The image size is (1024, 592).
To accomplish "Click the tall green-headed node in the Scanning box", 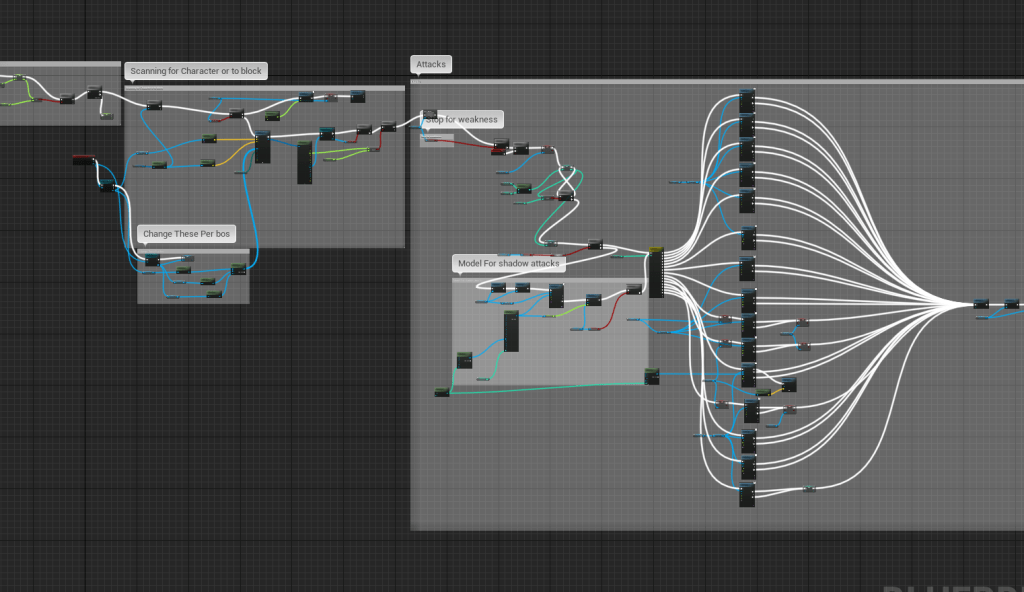I will click(x=304, y=163).
